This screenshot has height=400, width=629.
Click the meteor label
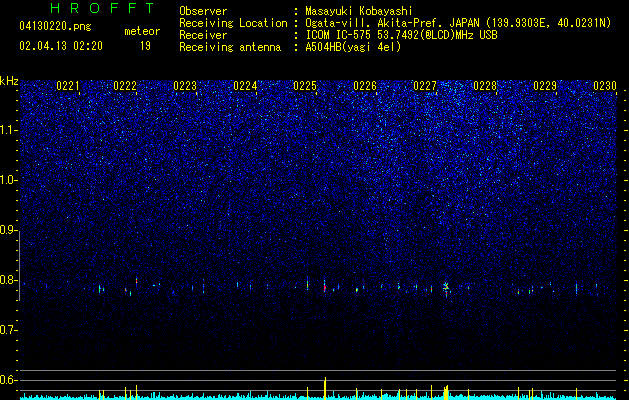(142, 31)
